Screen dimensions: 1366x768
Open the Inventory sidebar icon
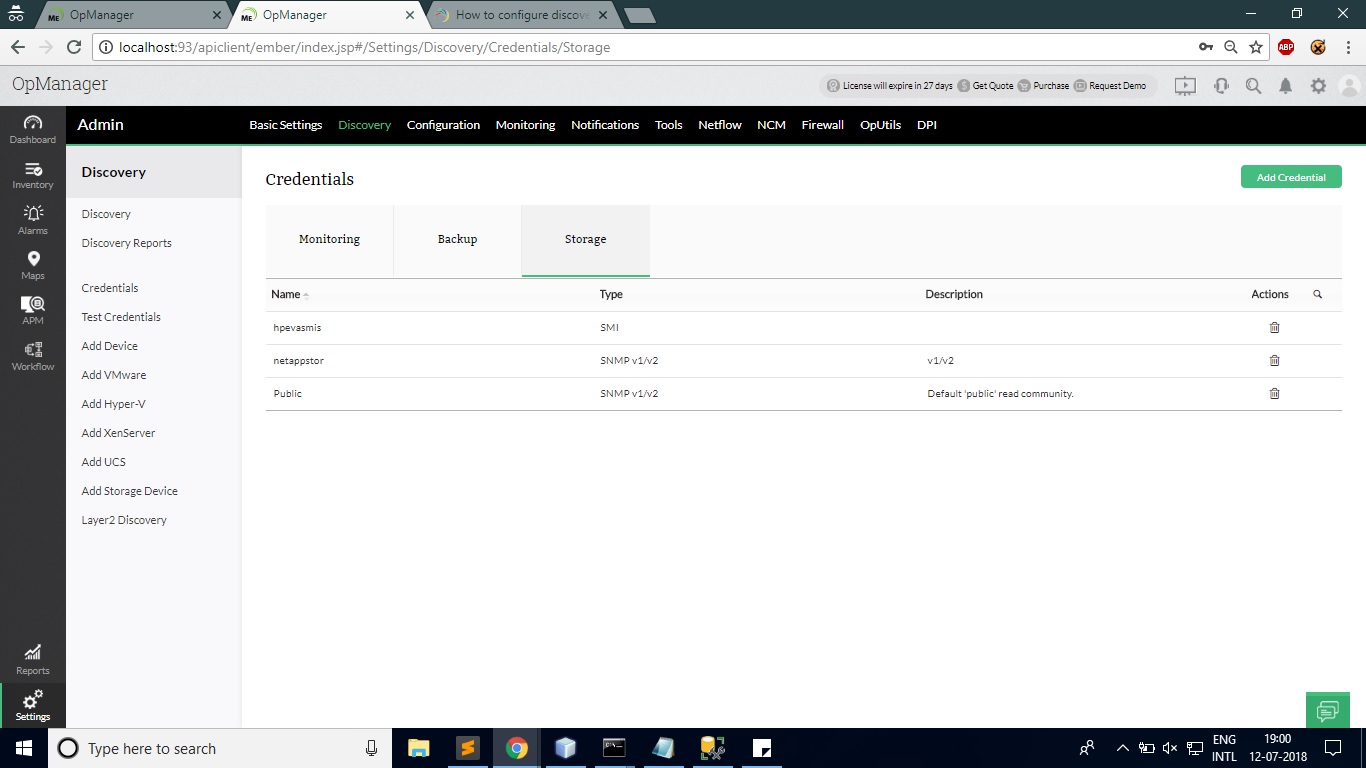(33, 175)
